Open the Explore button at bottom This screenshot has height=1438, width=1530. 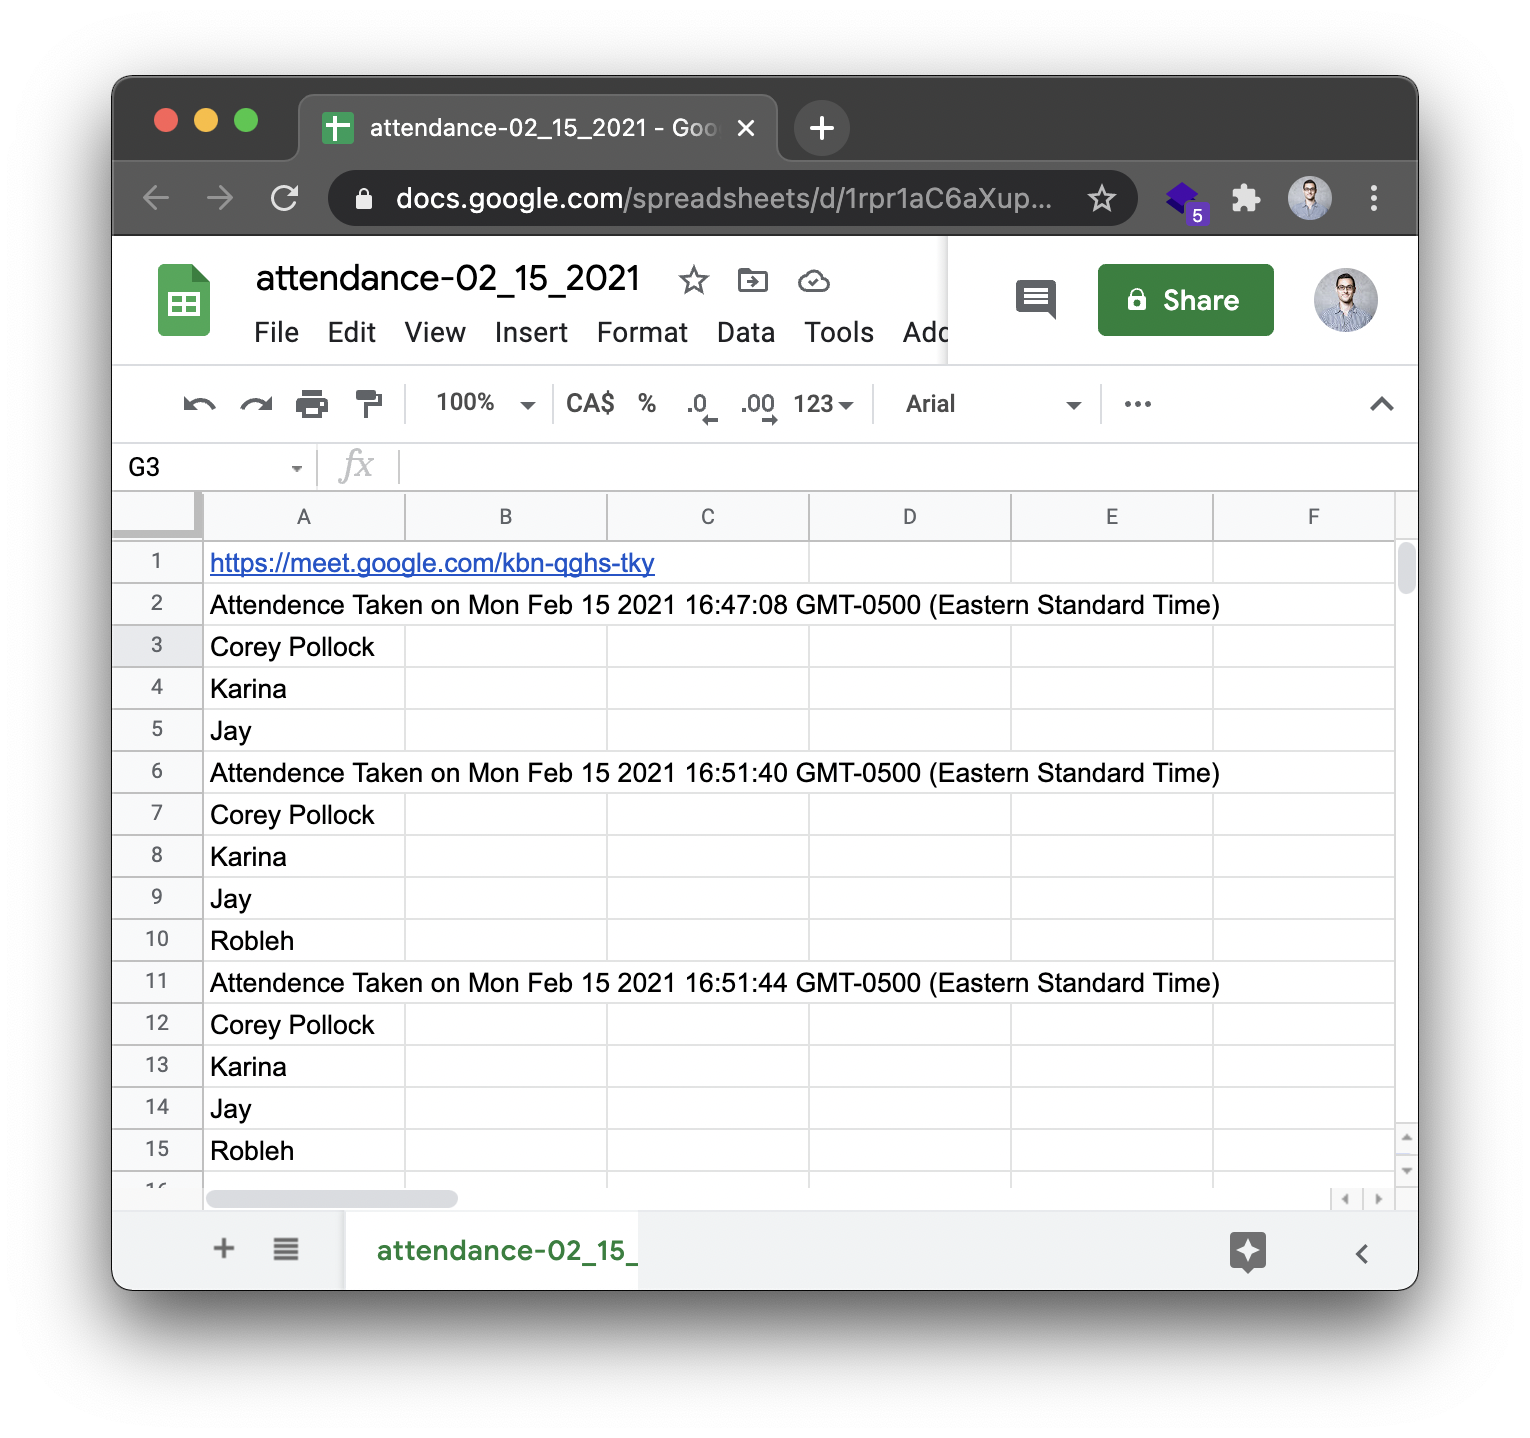tap(1247, 1252)
